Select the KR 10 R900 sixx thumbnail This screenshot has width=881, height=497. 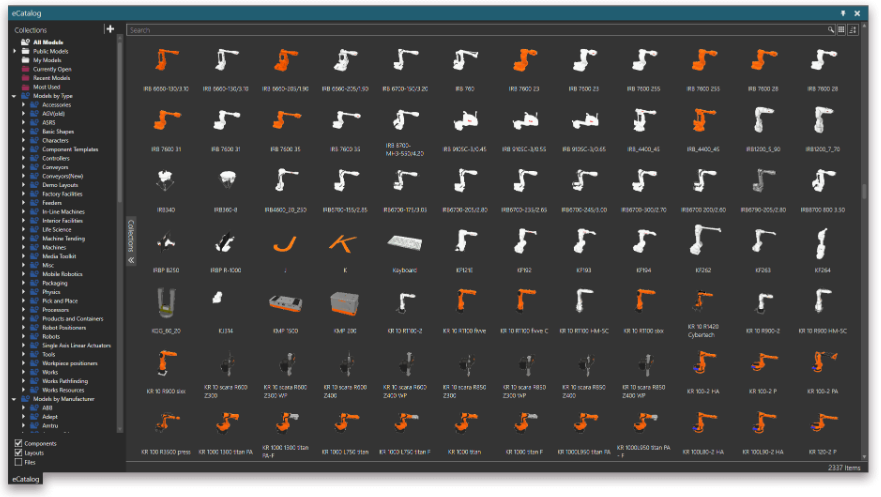[166, 363]
